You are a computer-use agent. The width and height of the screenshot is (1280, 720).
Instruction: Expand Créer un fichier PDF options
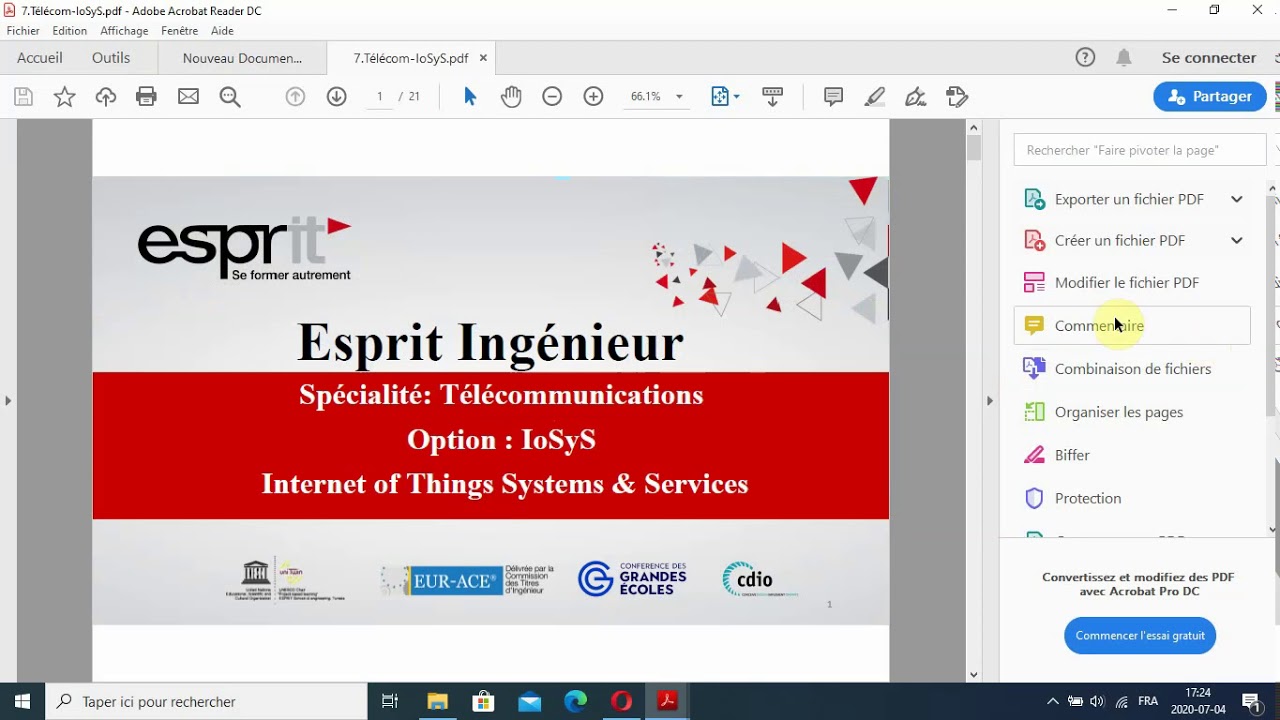pyautogui.click(x=1237, y=240)
